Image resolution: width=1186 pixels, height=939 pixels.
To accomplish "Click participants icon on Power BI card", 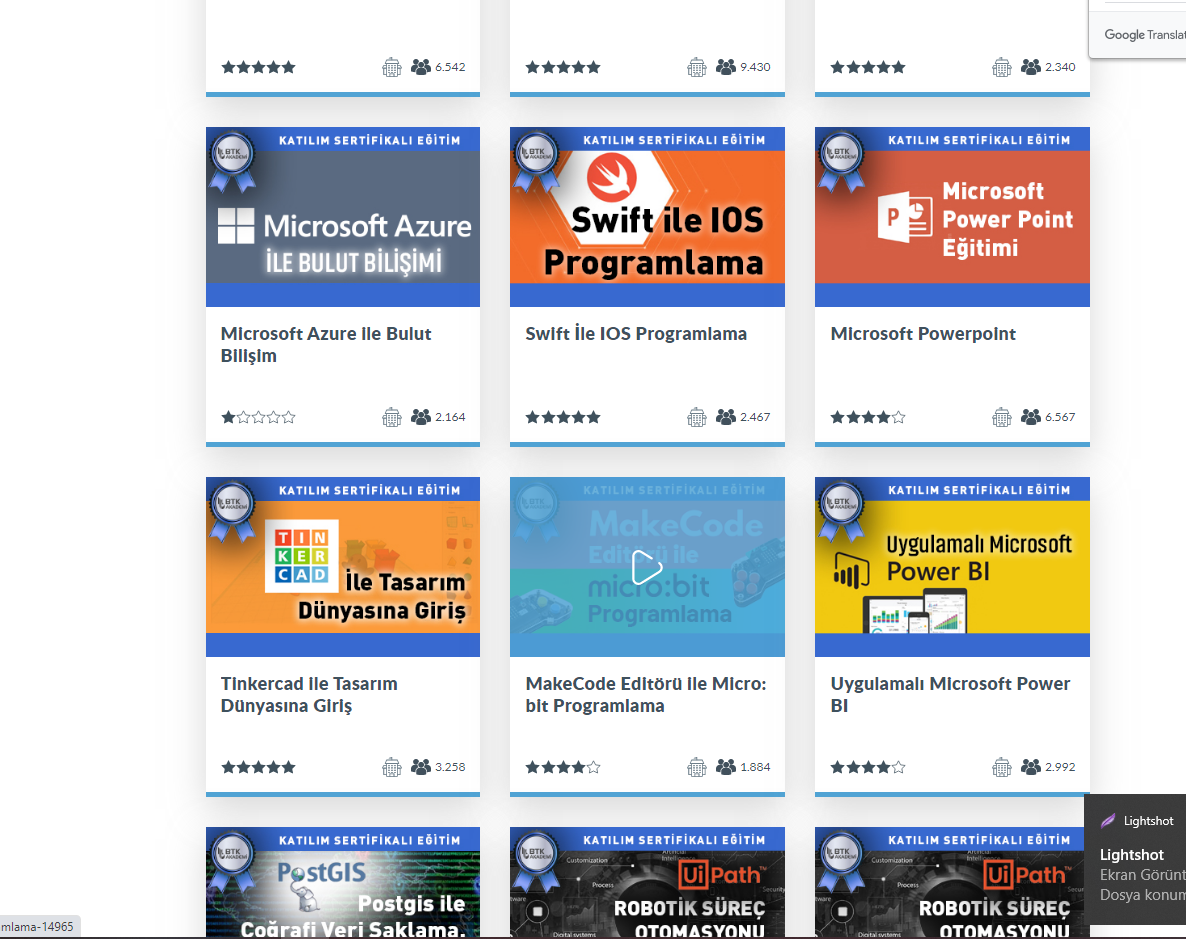I will pos(1030,767).
